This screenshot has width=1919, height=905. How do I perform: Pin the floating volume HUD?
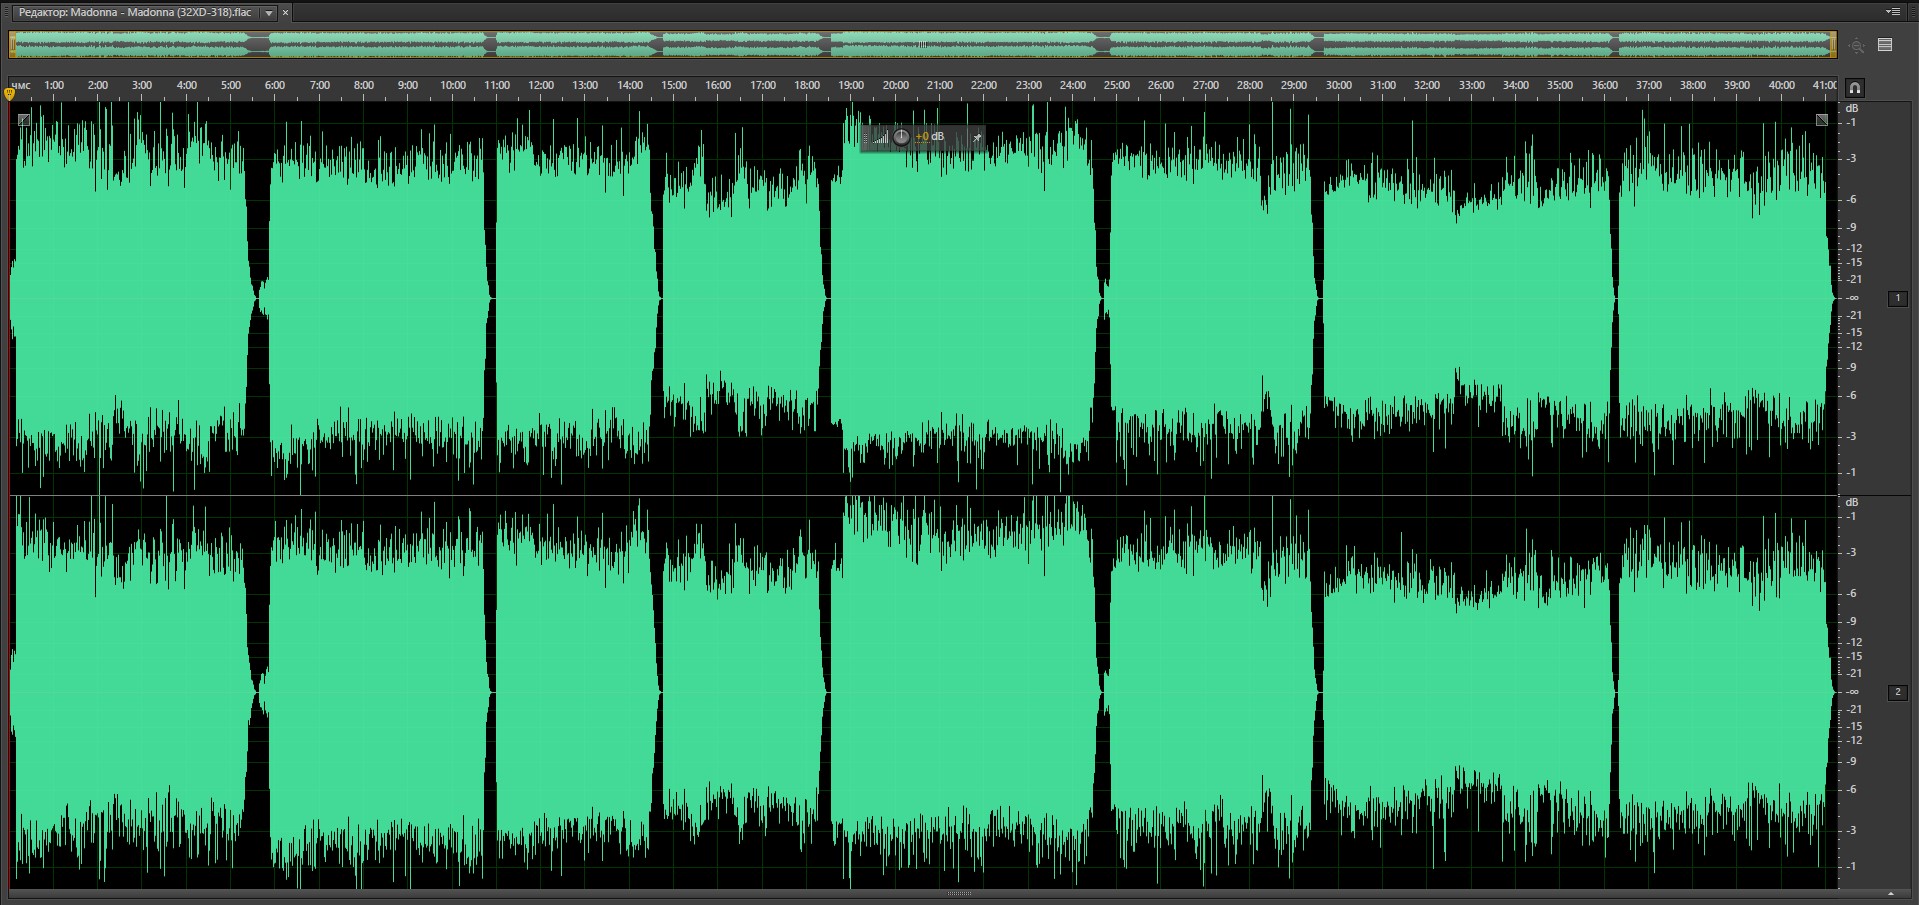pos(977,137)
